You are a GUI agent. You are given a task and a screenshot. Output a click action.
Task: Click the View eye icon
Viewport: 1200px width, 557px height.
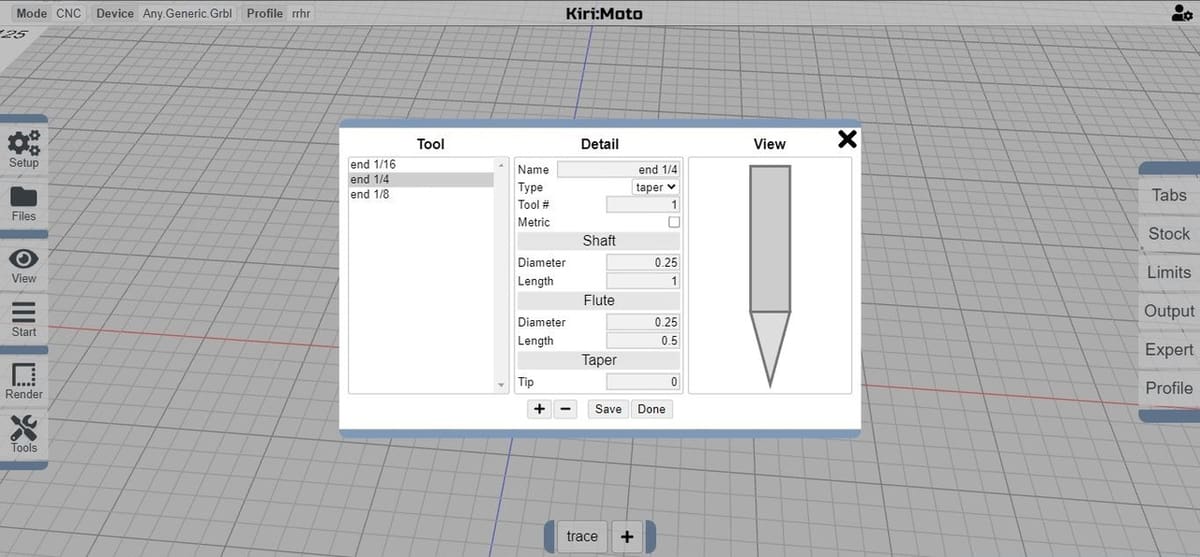[x=24, y=258]
